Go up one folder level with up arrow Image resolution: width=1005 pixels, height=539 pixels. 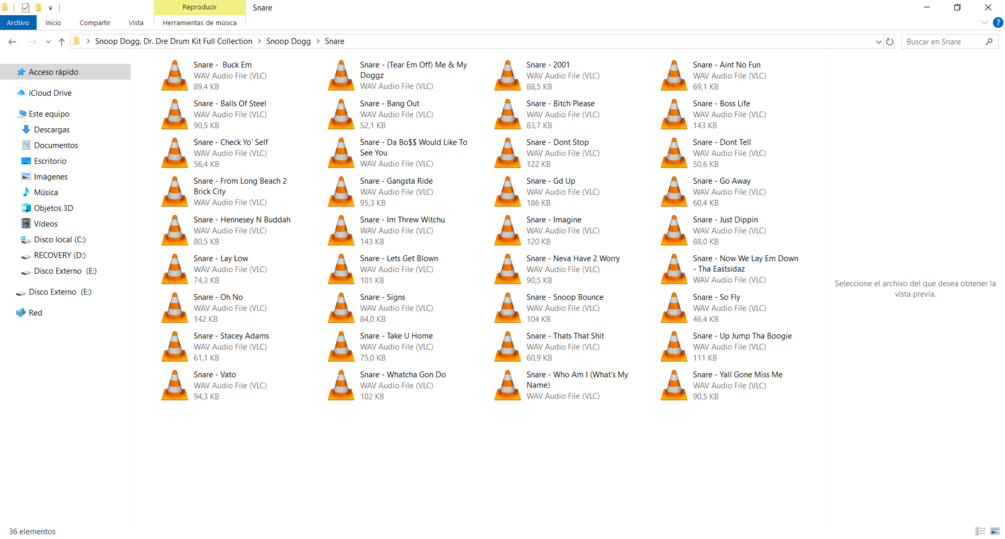[x=62, y=42]
